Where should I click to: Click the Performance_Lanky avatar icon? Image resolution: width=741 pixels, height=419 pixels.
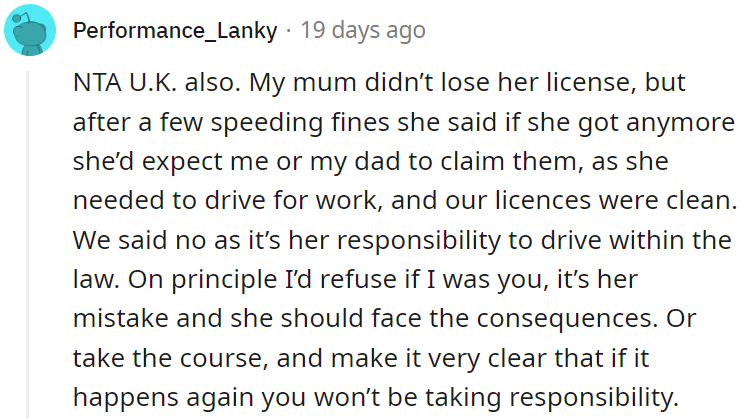point(29,31)
